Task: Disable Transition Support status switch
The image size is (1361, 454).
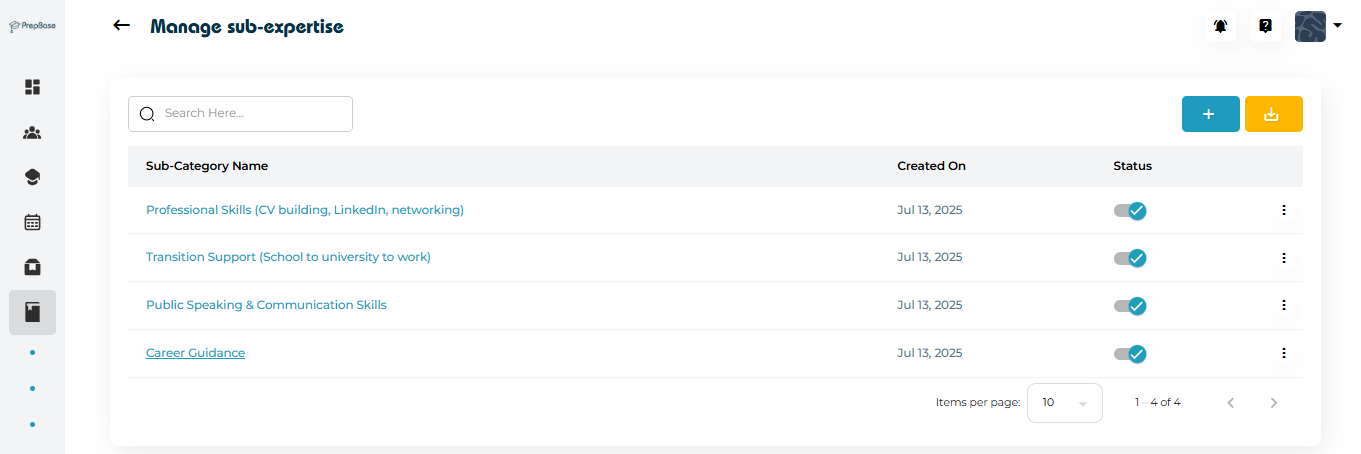Action: coord(1130,258)
